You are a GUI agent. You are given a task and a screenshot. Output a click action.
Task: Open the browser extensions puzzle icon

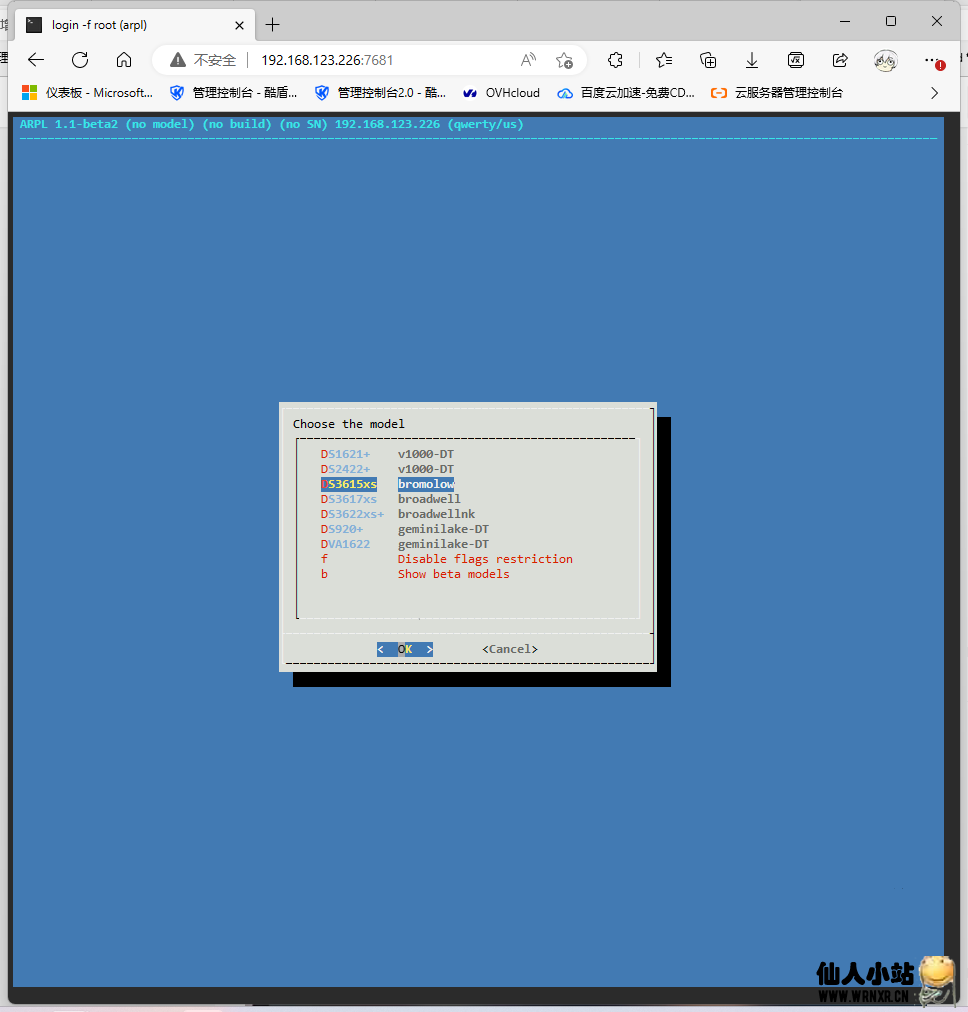click(x=616, y=60)
